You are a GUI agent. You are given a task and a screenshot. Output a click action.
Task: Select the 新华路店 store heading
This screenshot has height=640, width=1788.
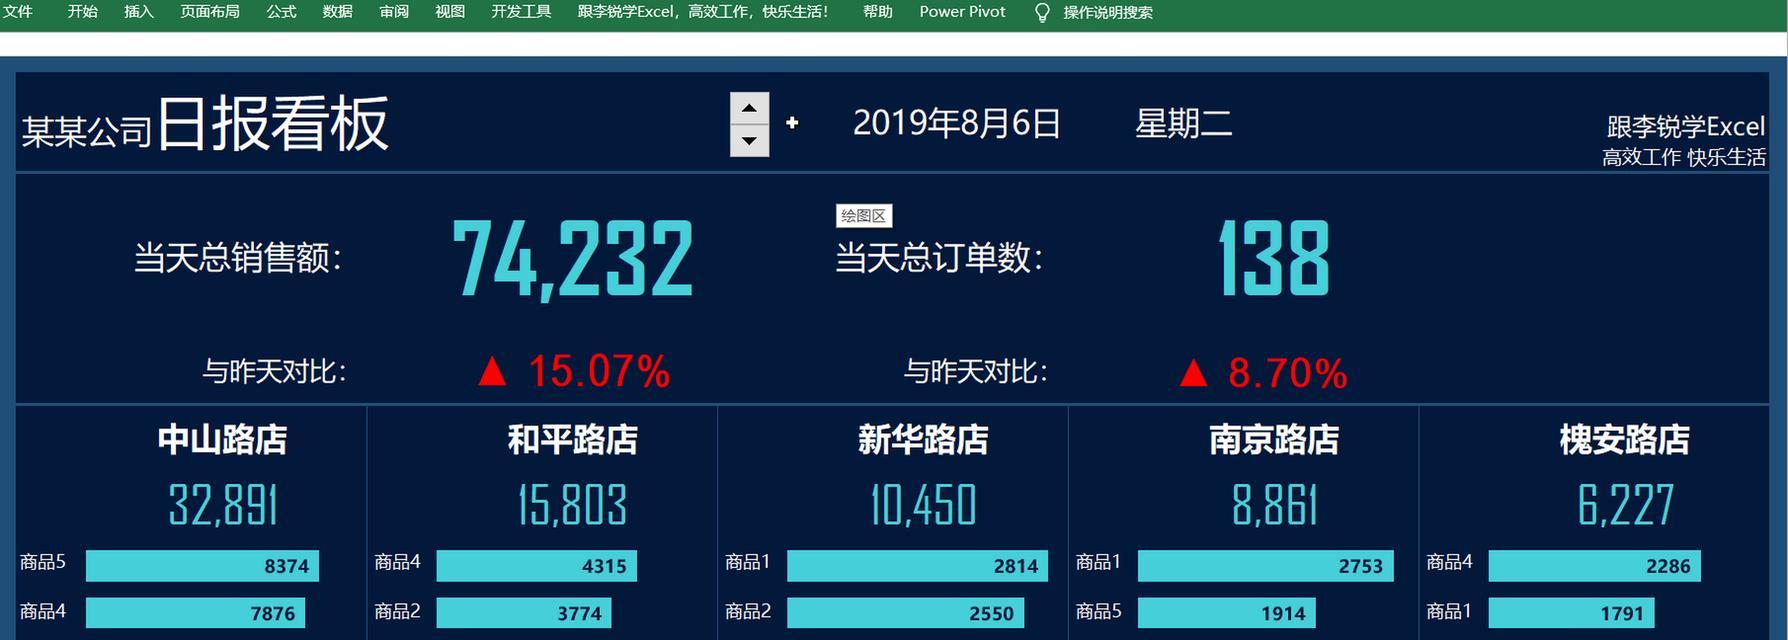point(923,440)
